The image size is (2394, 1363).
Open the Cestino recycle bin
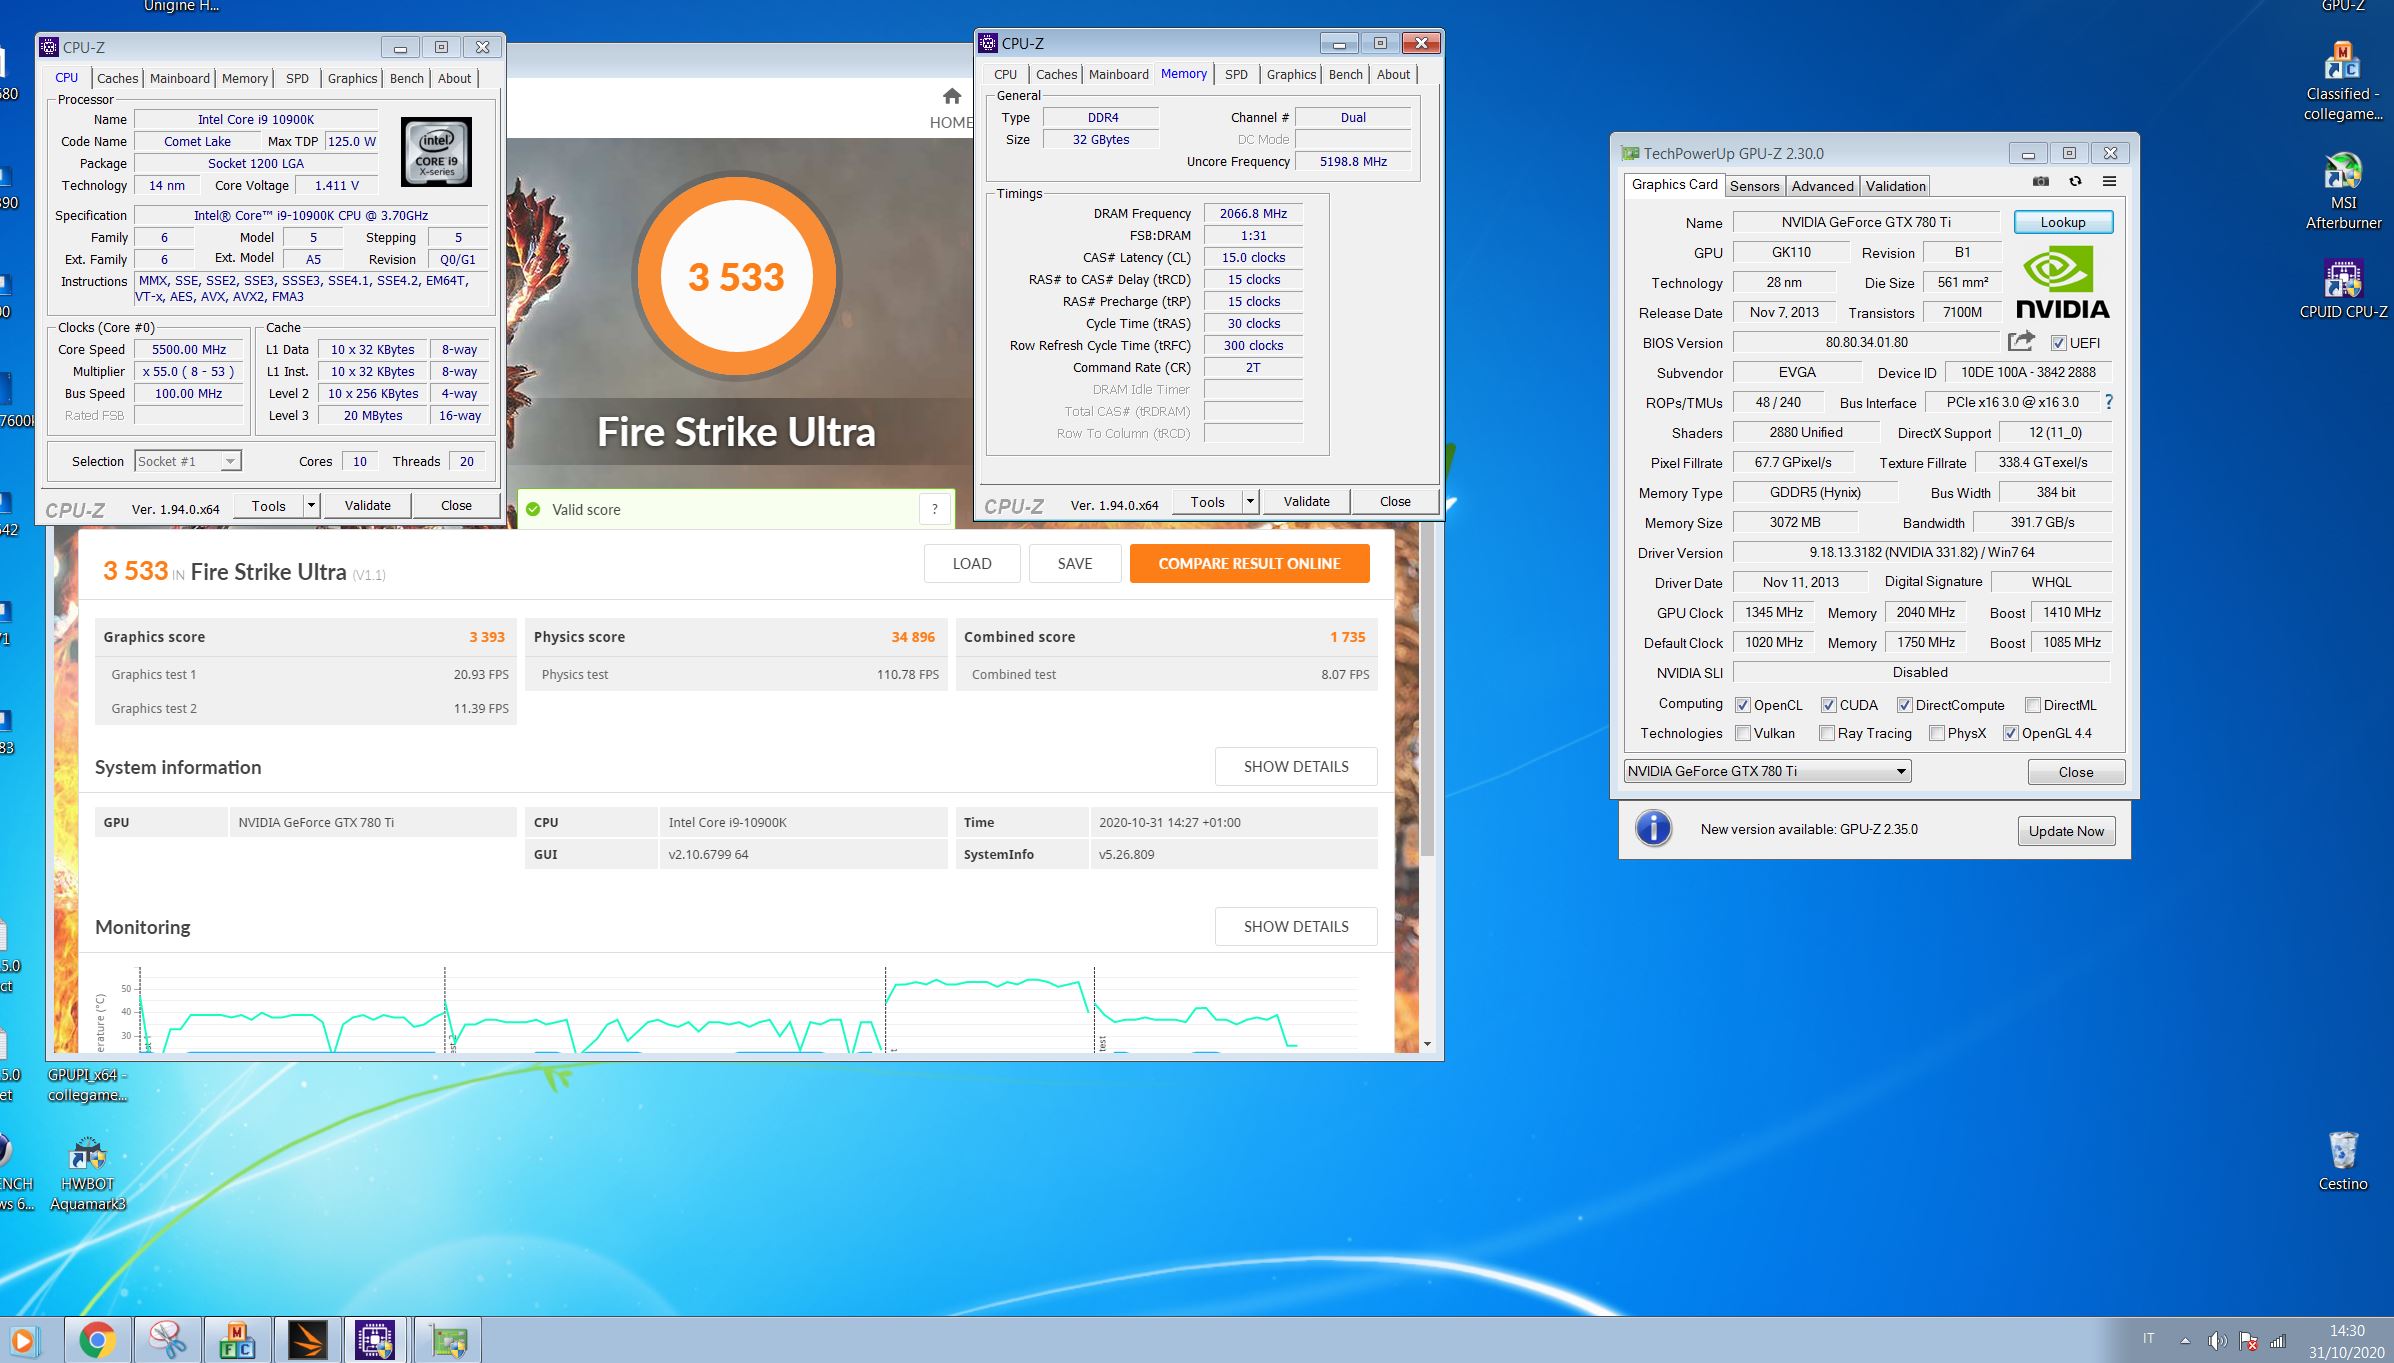[x=2343, y=1162]
